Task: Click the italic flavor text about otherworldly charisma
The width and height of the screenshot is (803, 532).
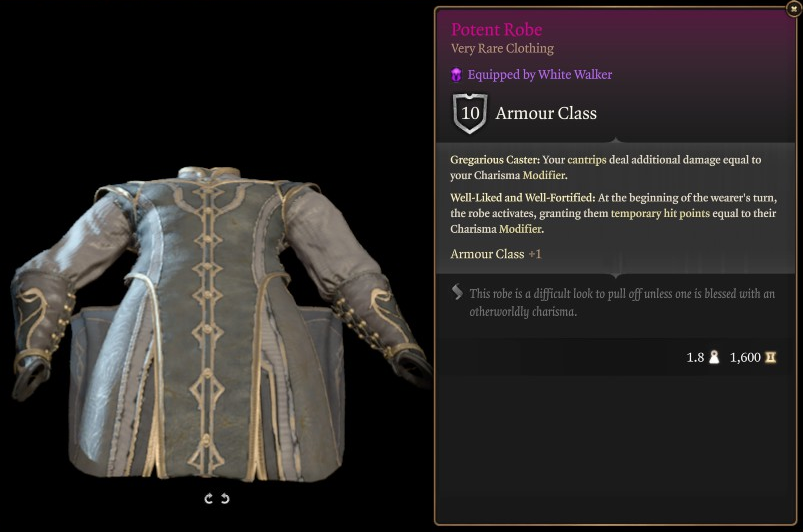Action: [x=622, y=303]
